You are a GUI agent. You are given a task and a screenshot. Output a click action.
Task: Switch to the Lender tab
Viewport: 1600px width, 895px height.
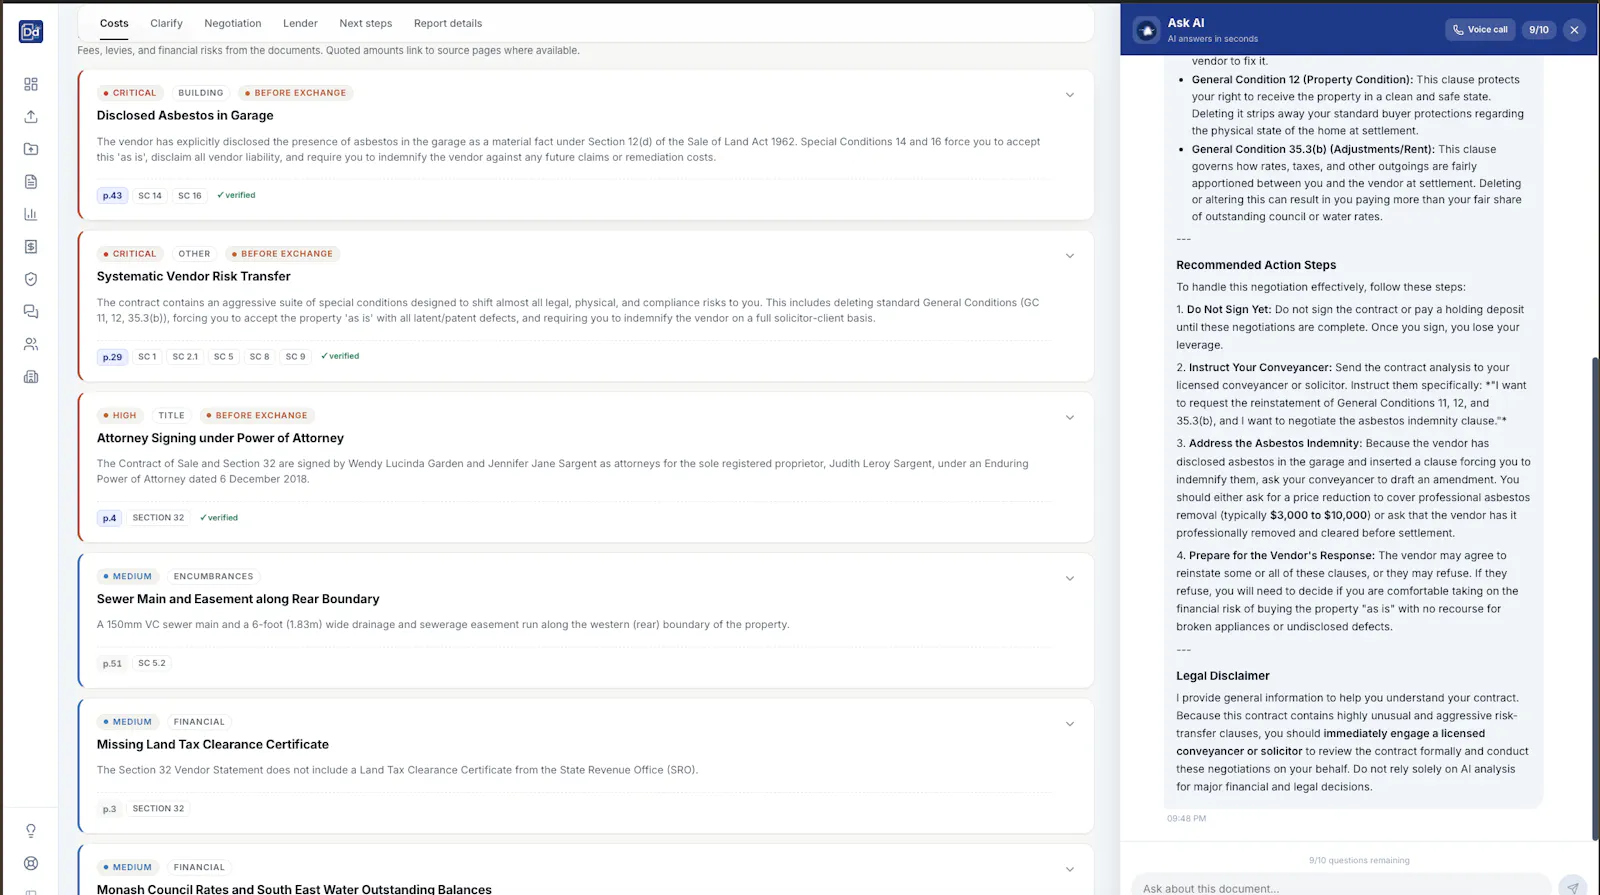pyautogui.click(x=300, y=23)
